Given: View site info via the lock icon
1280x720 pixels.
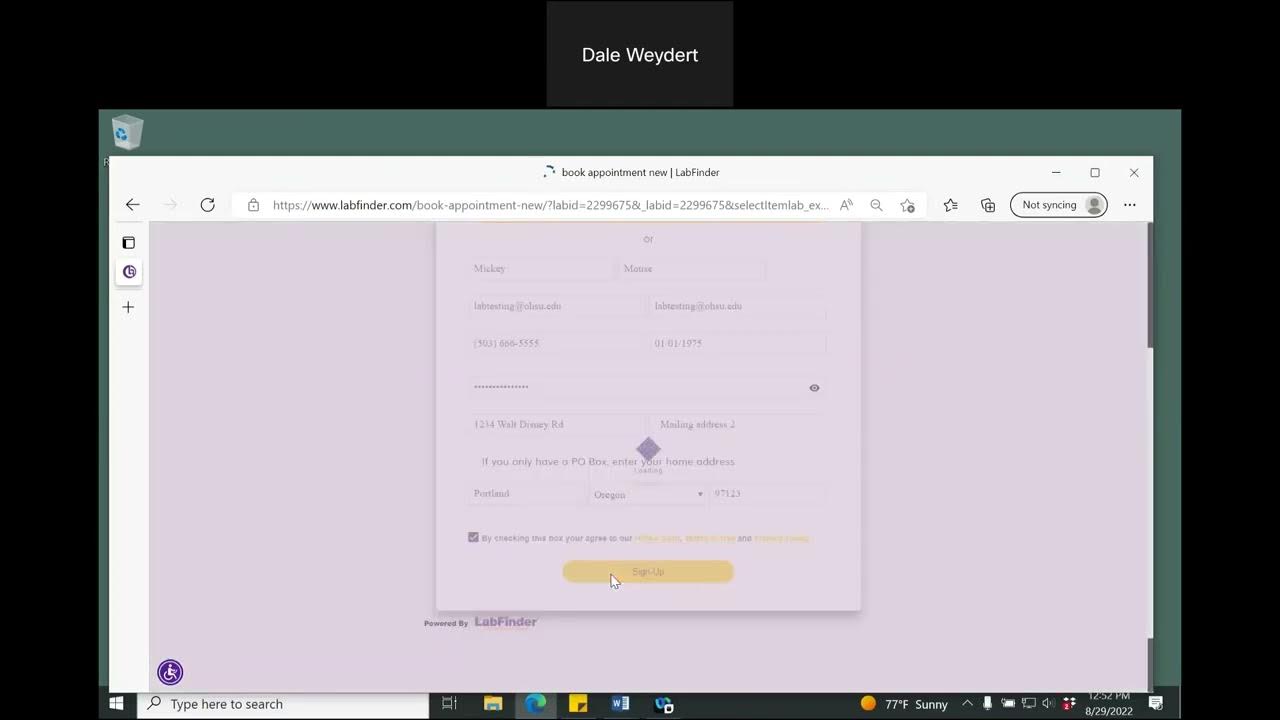Looking at the screenshot, I should click(x=253, y=205).
